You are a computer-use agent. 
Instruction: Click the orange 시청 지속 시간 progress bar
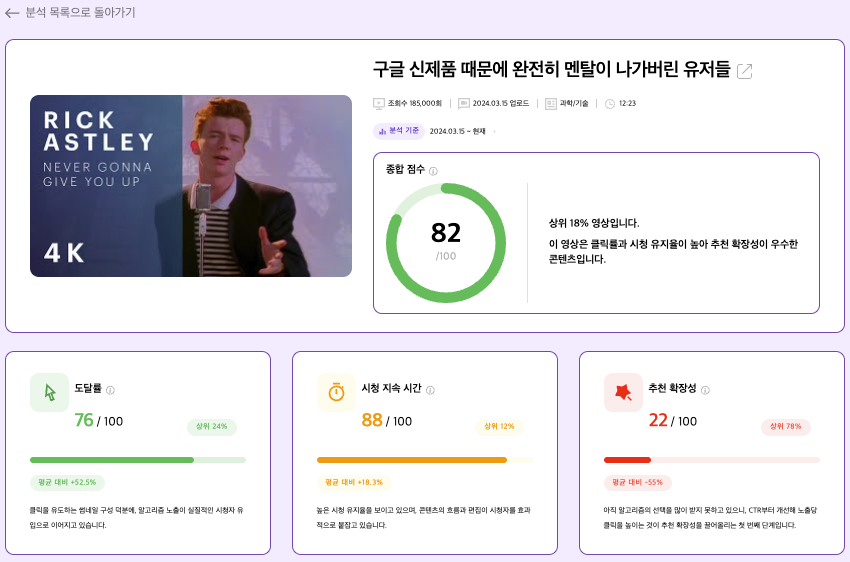(424, 460)
